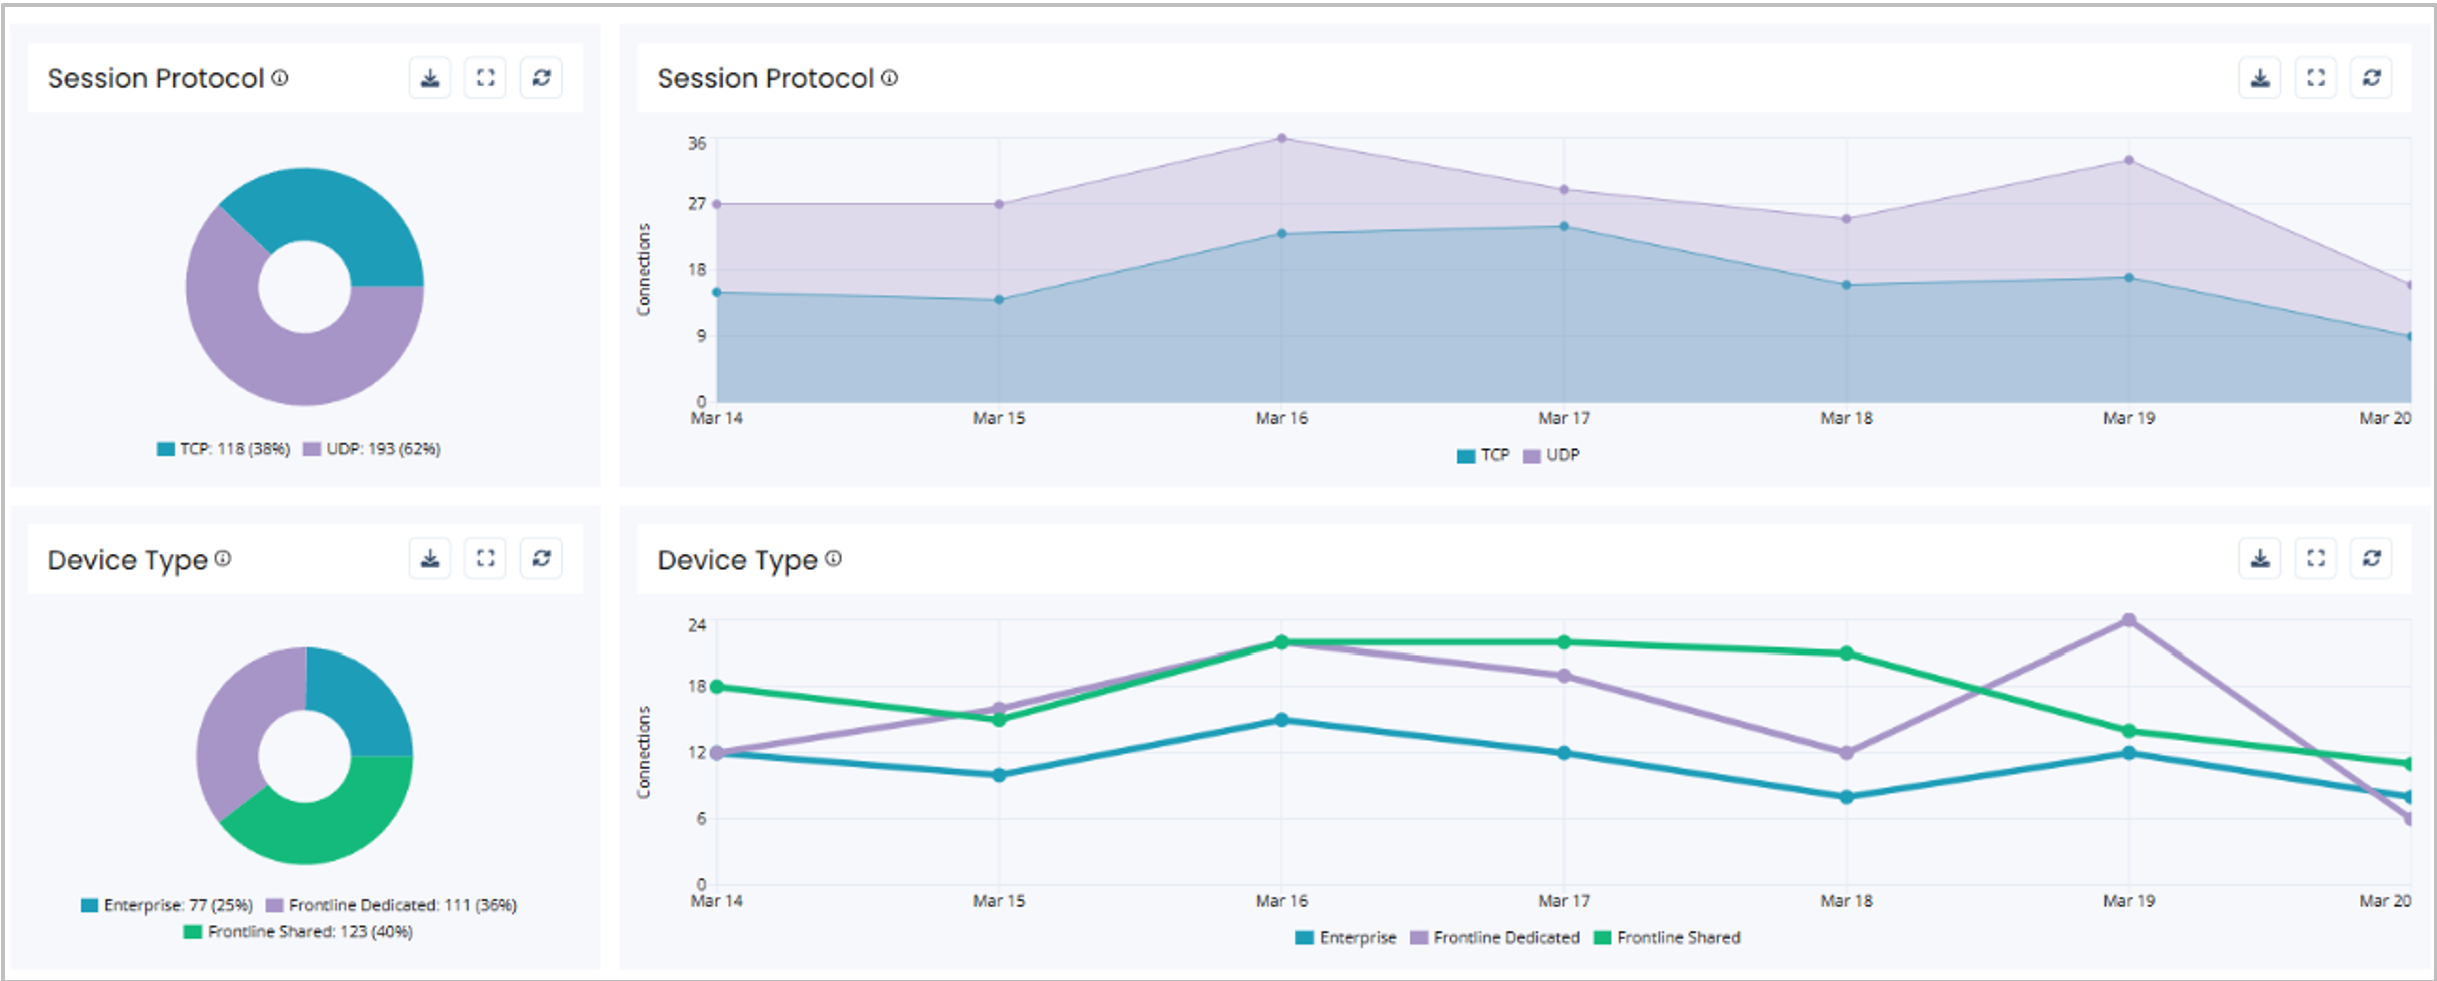Open fullscreen for Device Type line chart
Viewport: 2437px width, 981px height.
[x=2316, y=558]
